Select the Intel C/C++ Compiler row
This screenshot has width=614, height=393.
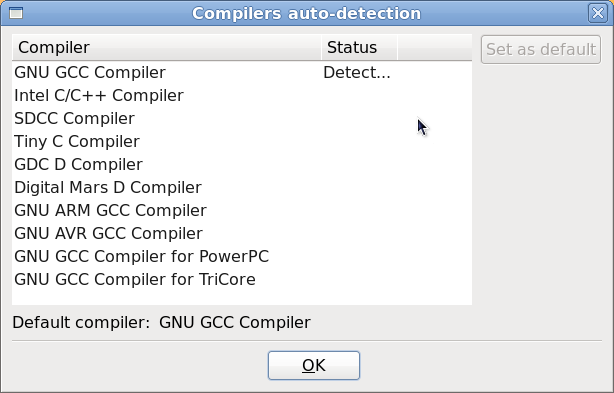point(242,96)
